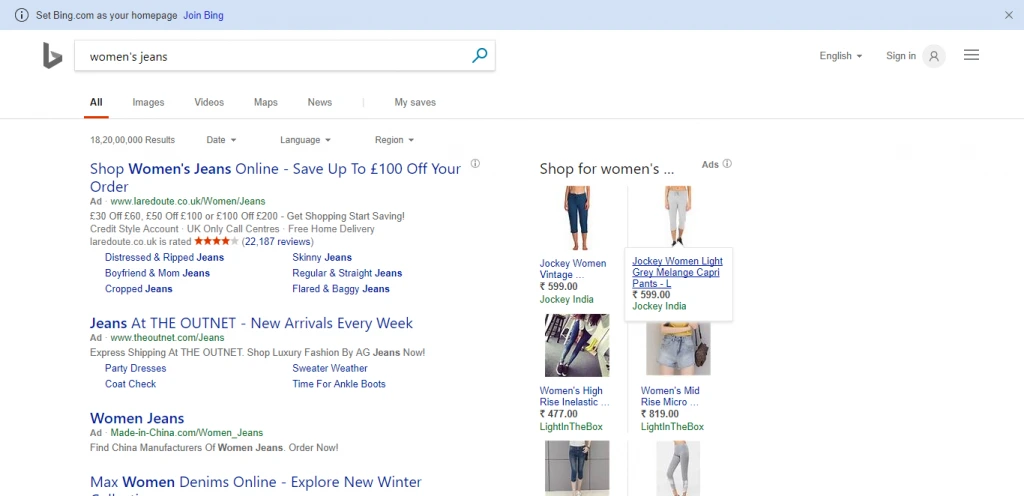1024x496 pixels.
Task: Click the Skinny Jeans sitelink
Action: point(322,257)
